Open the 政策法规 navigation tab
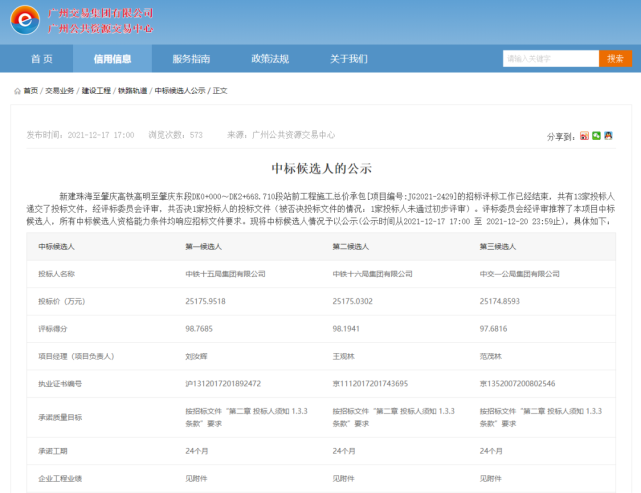The width and height of the screenshot is (641, 493). (270, 59)
